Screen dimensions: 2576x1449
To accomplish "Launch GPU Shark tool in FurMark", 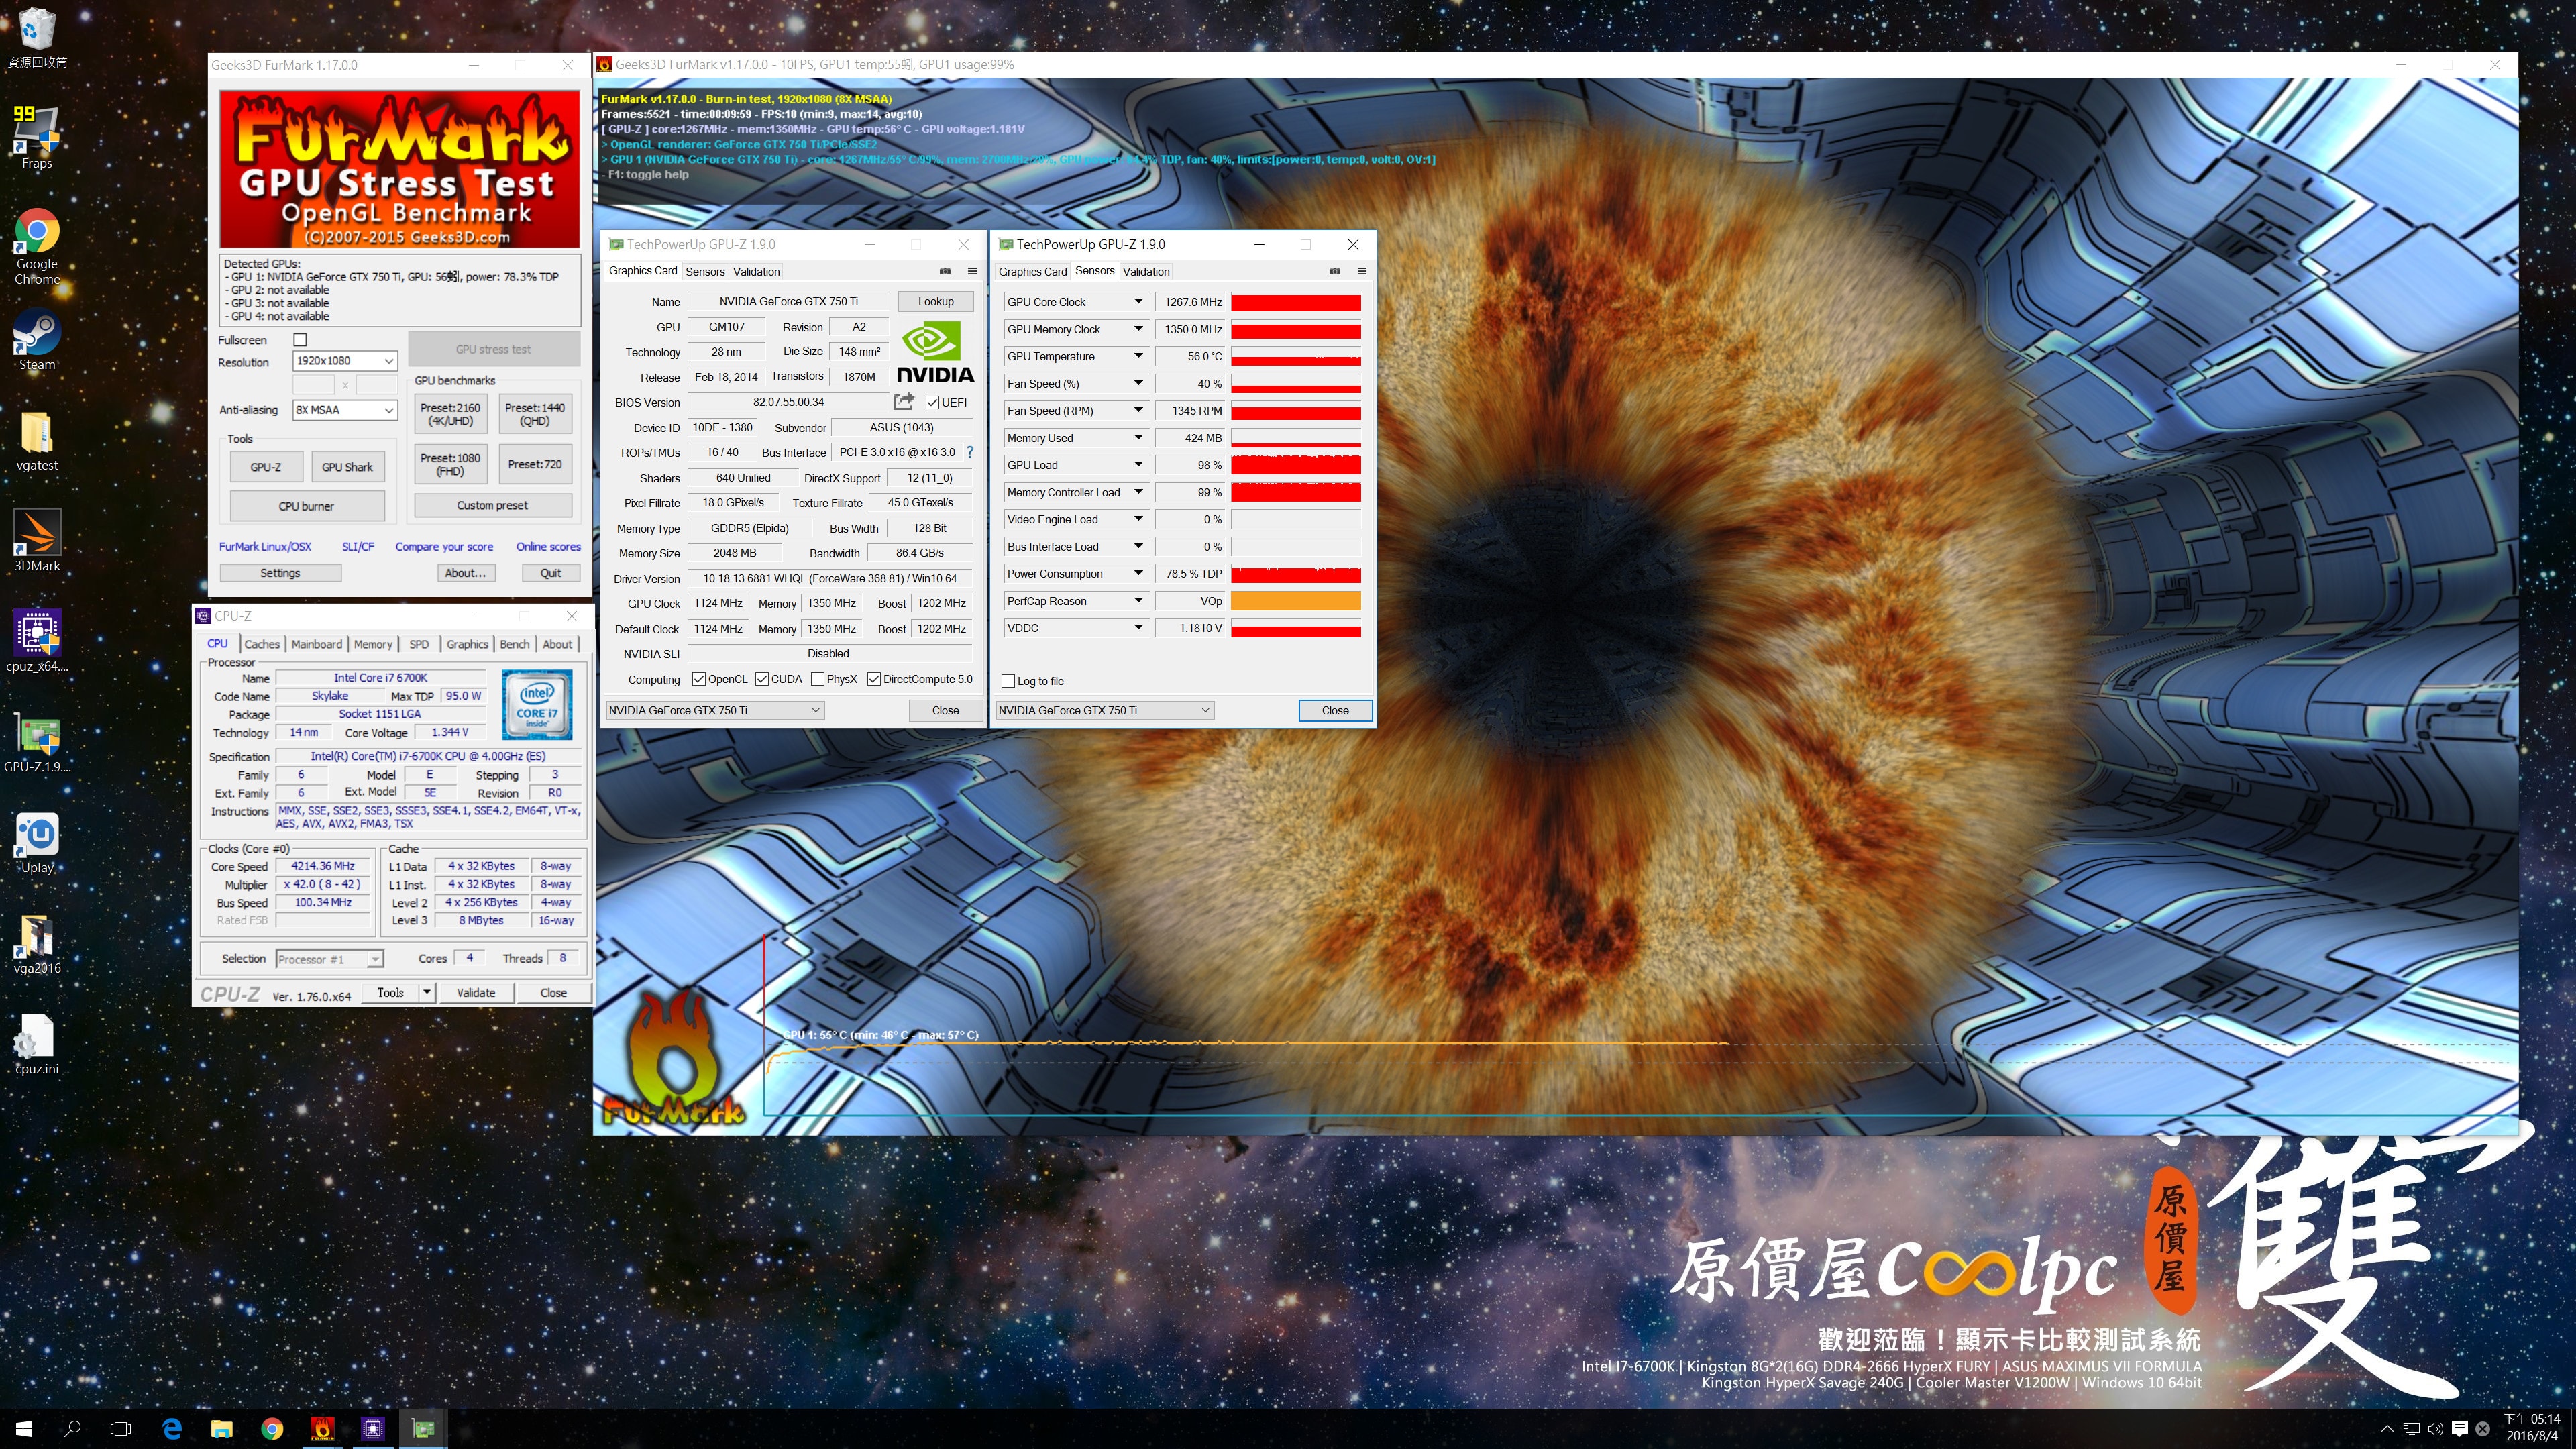I will 347,467.
